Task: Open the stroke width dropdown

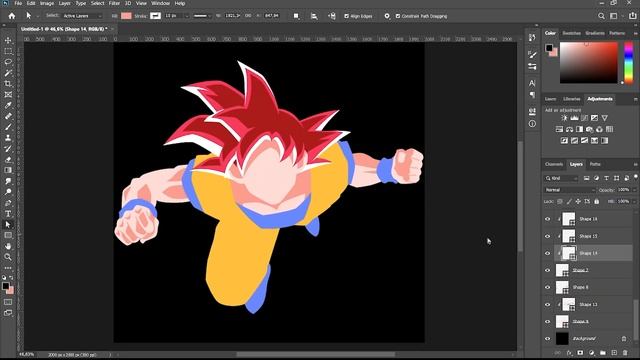Action: 187,16
